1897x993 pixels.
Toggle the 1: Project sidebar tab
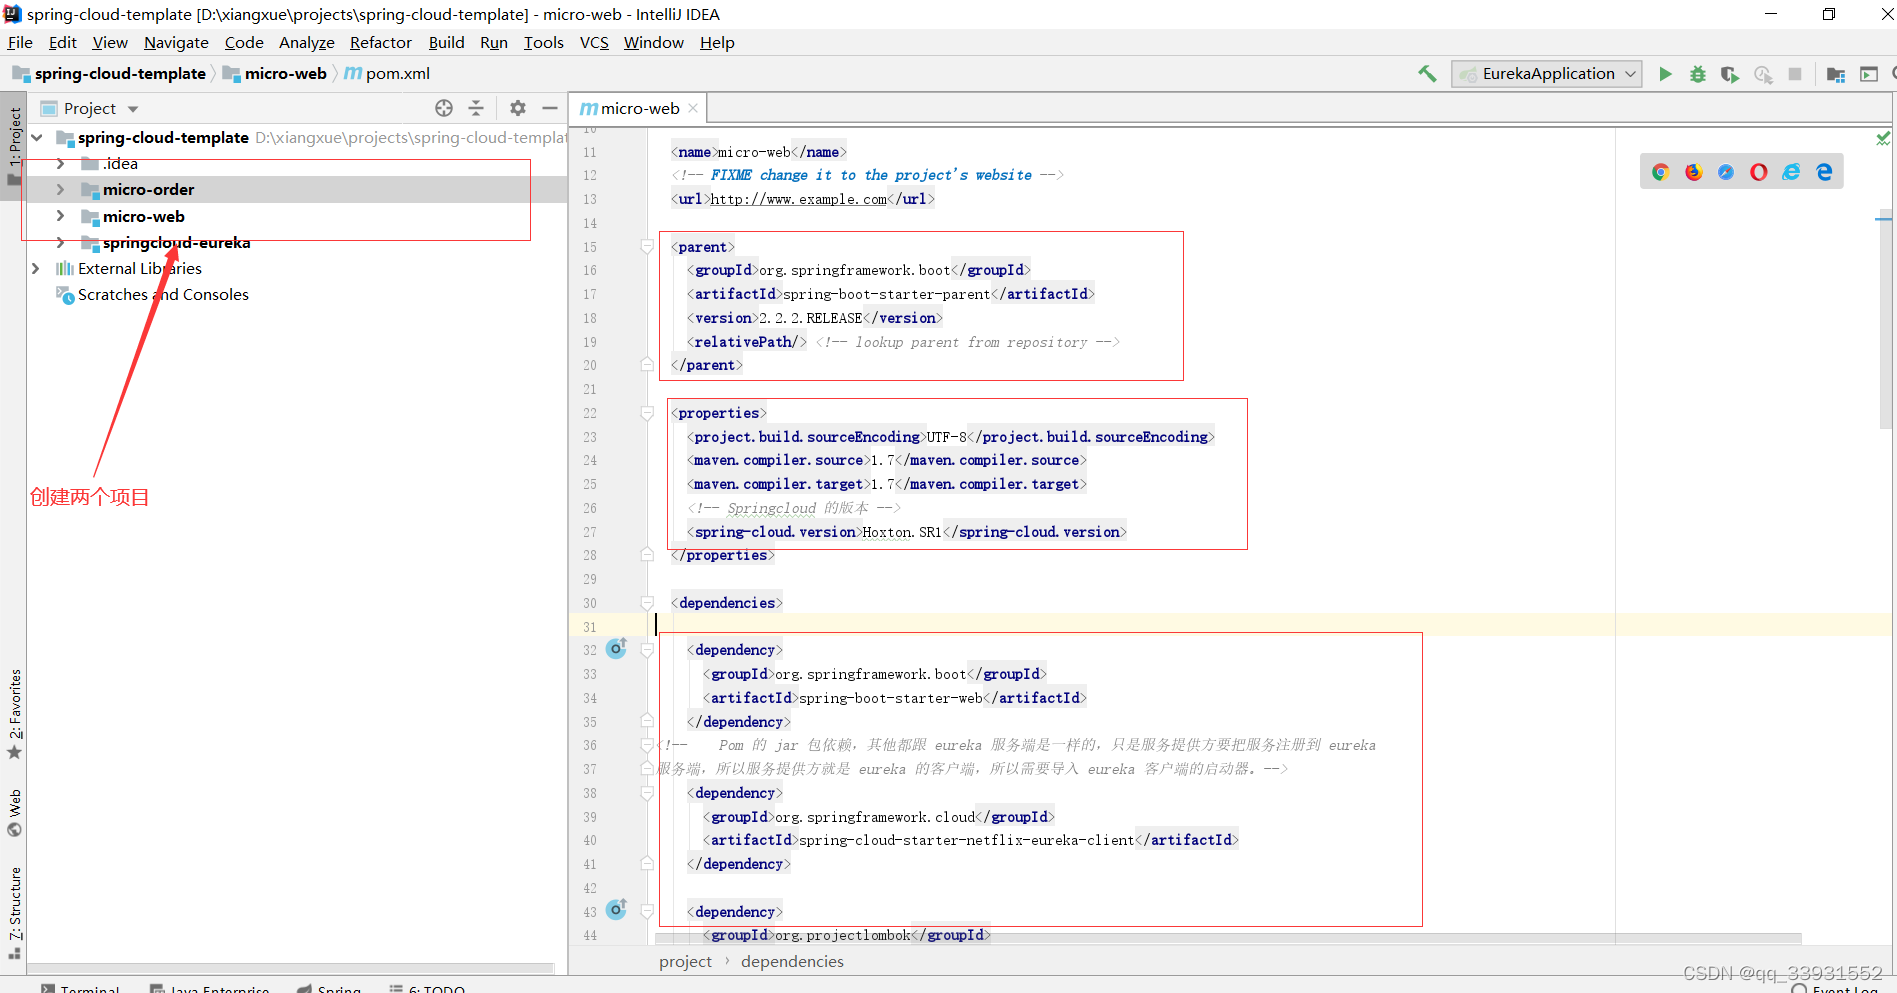[x=14, y=146]
